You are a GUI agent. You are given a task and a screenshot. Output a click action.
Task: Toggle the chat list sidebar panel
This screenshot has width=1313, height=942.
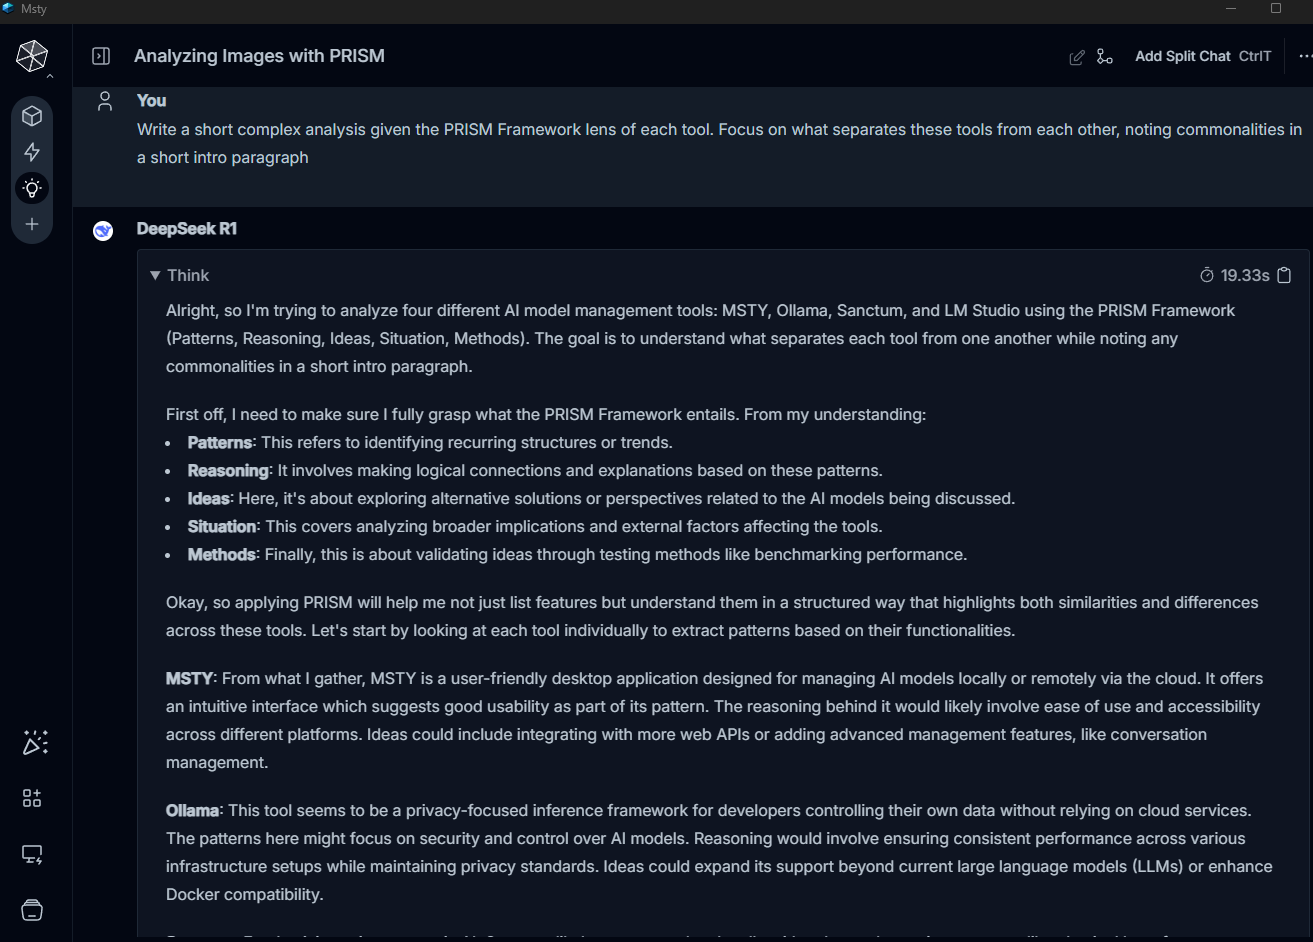101,56
